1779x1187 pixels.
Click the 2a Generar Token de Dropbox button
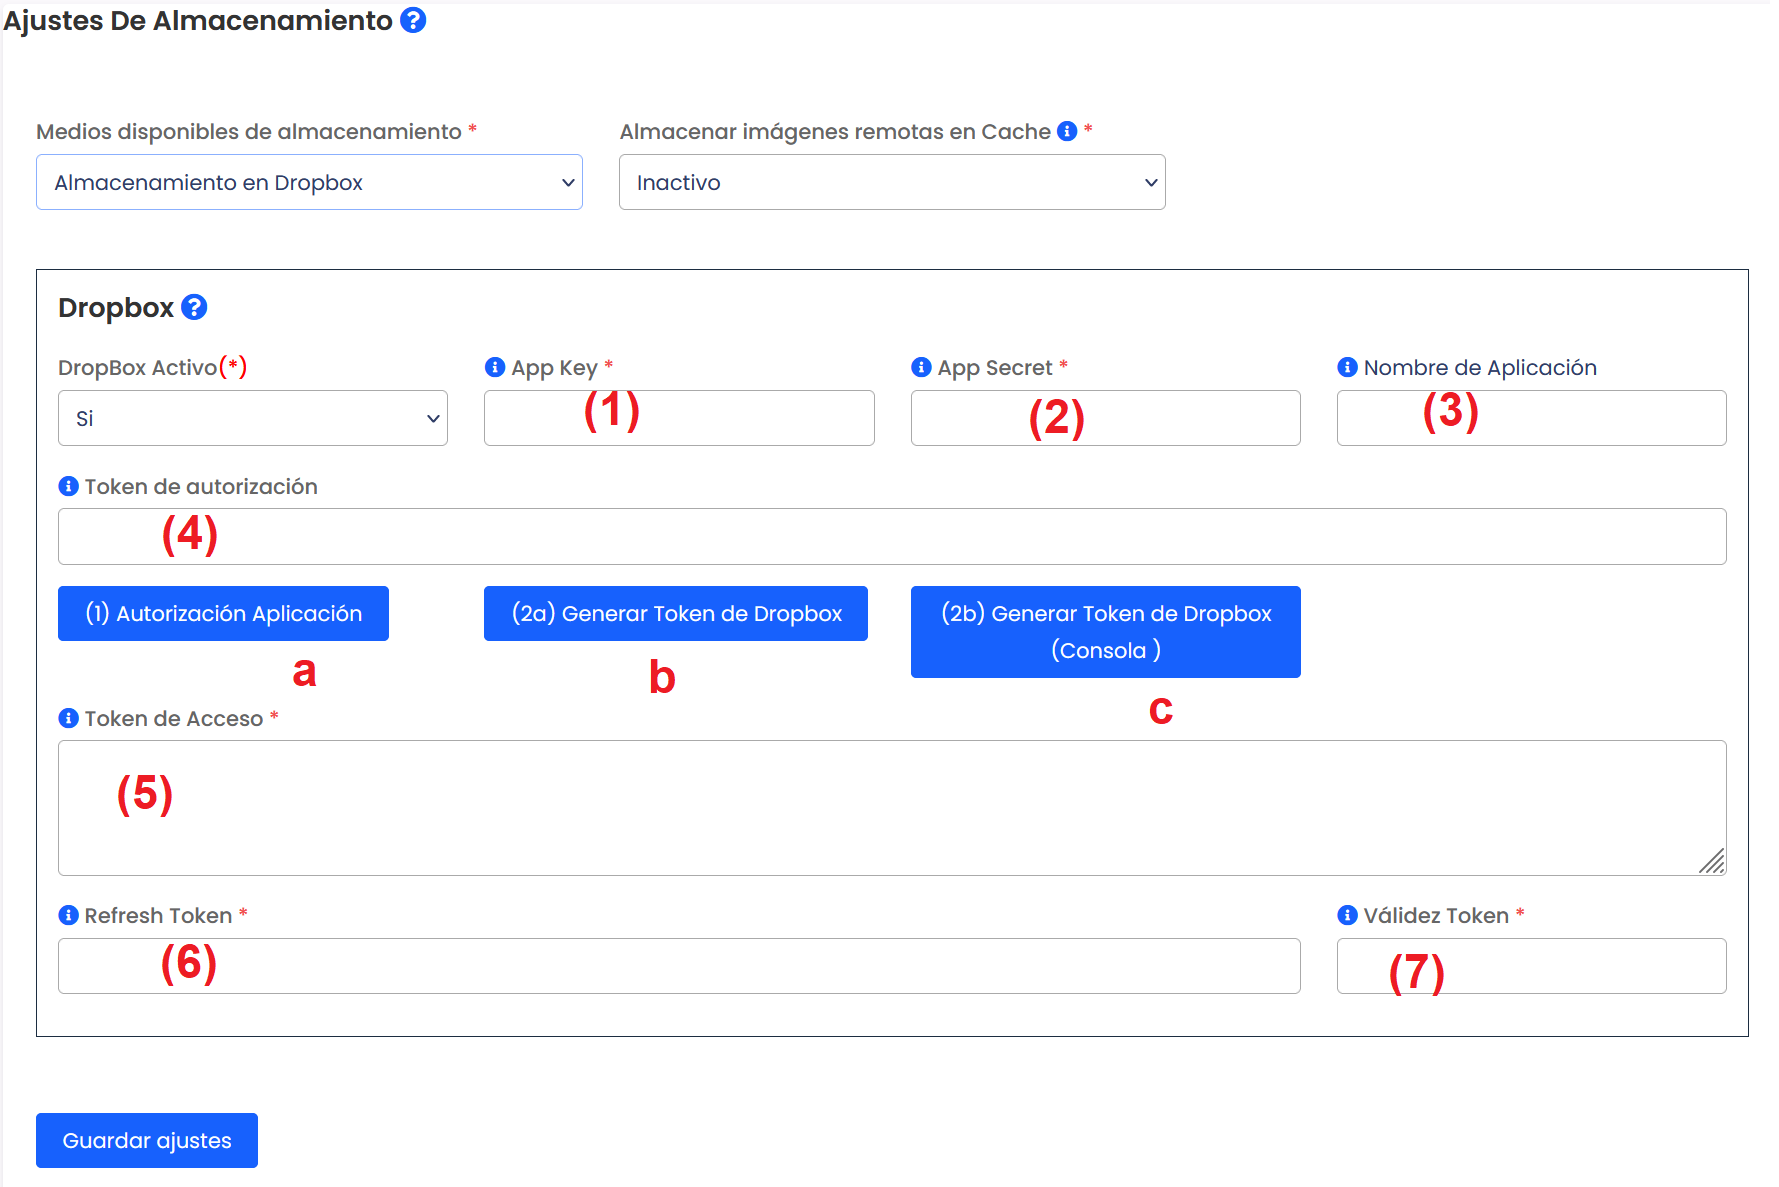tap(675, 613)
